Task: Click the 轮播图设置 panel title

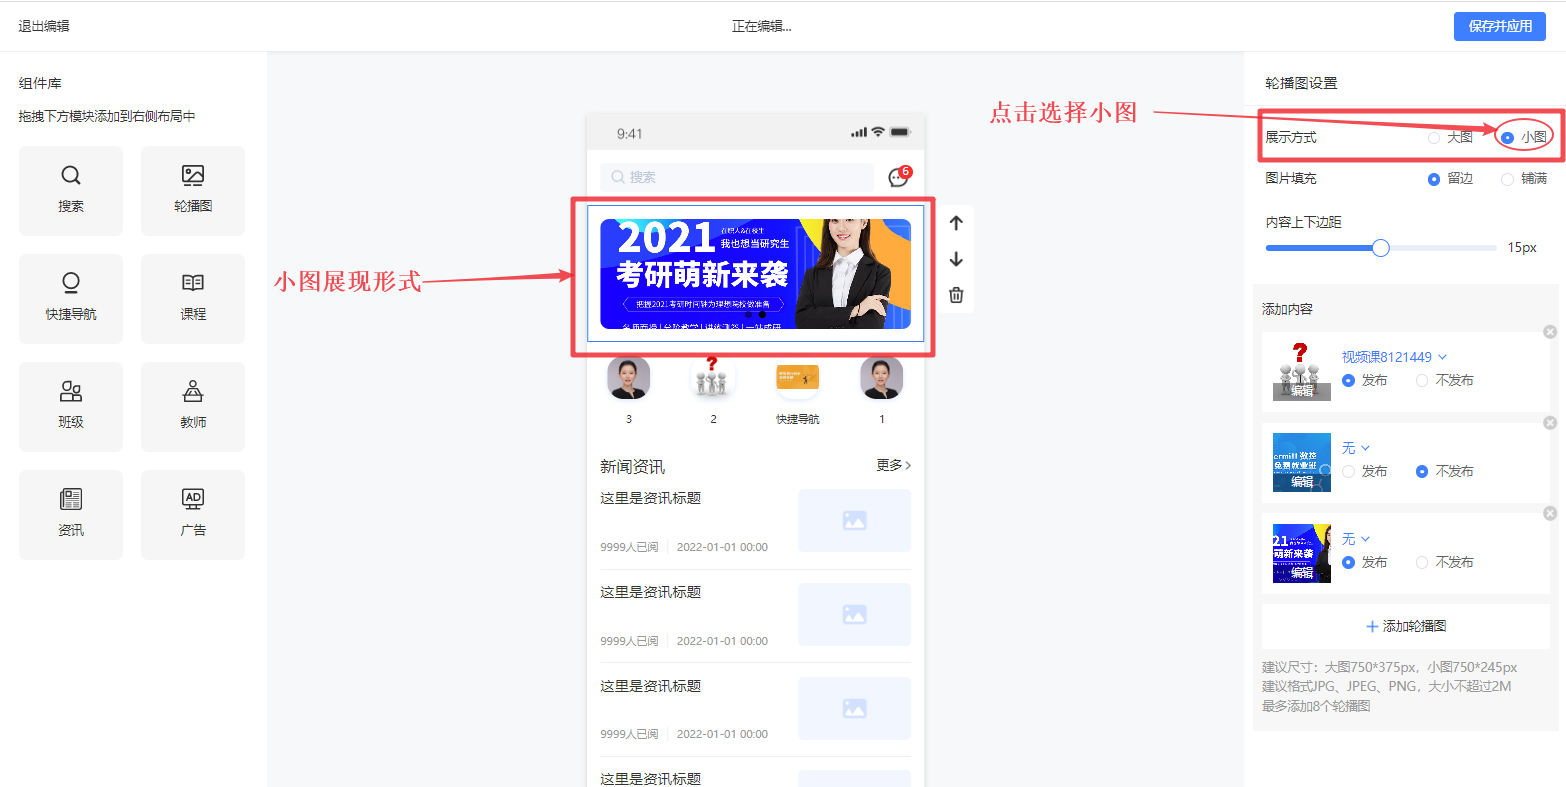Action: [1301, 83]
